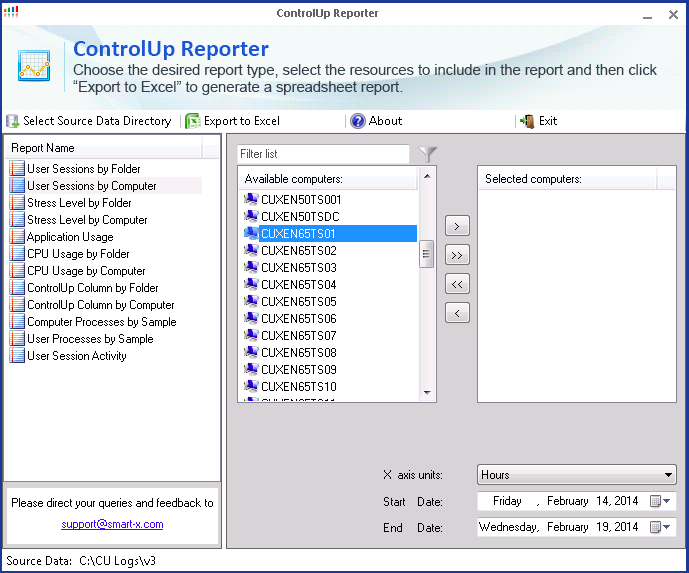Remove all computers with double left arrow
Screen dimensions: 689x573
click(457, 284)
